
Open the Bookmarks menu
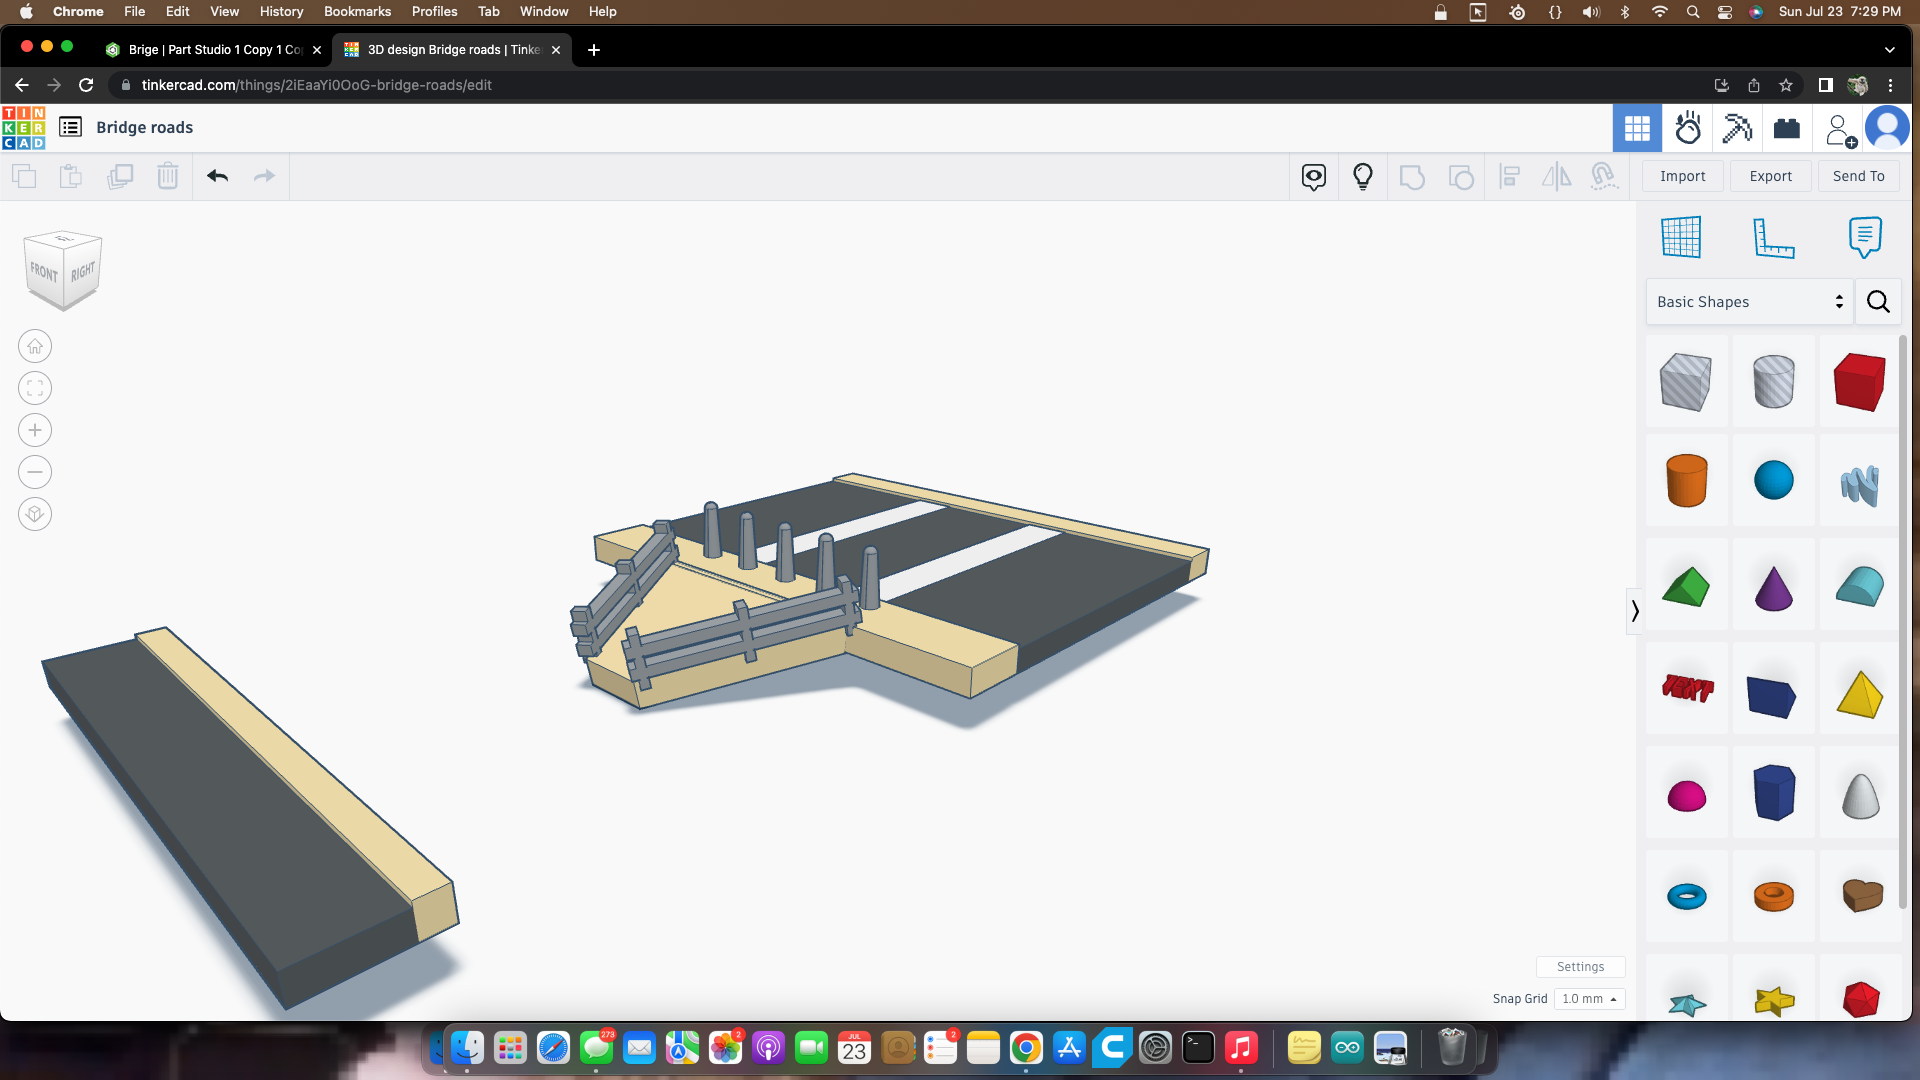tap(357, 11)
